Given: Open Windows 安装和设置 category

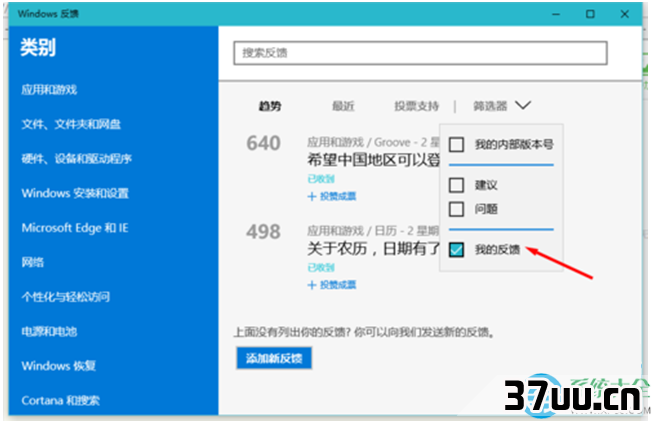Looking at the screenshot, I should (75, 193).
